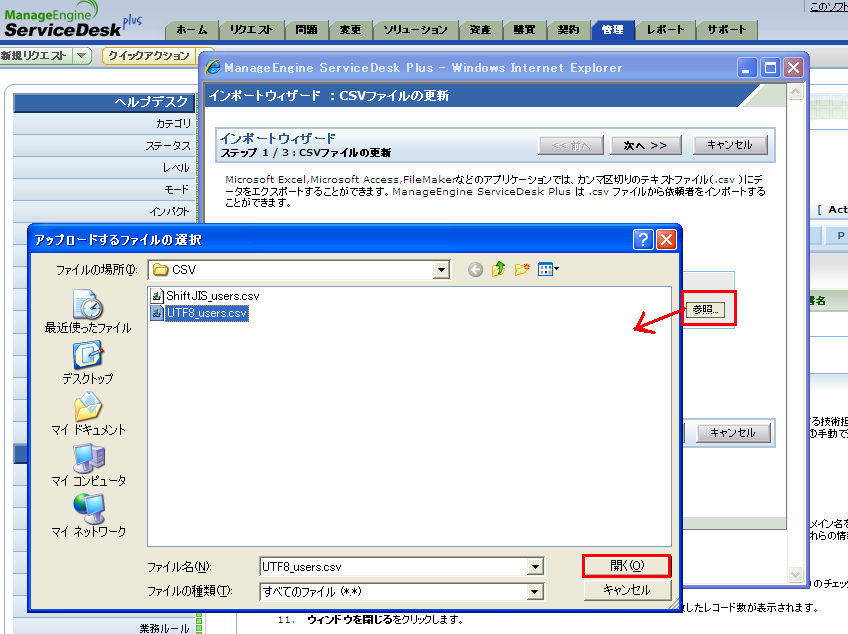Click the lower キャンセル button in import wizard

[733, 433]
